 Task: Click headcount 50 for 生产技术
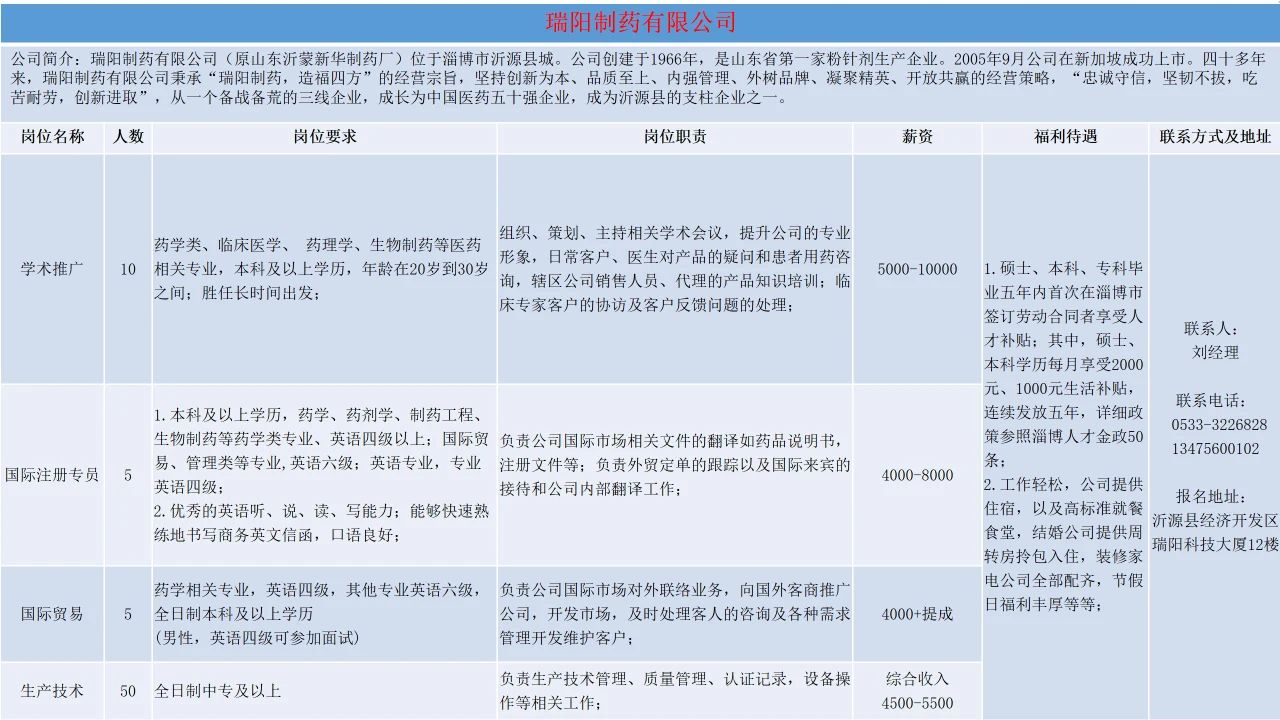pyautogui.click(x=128, y=691)
